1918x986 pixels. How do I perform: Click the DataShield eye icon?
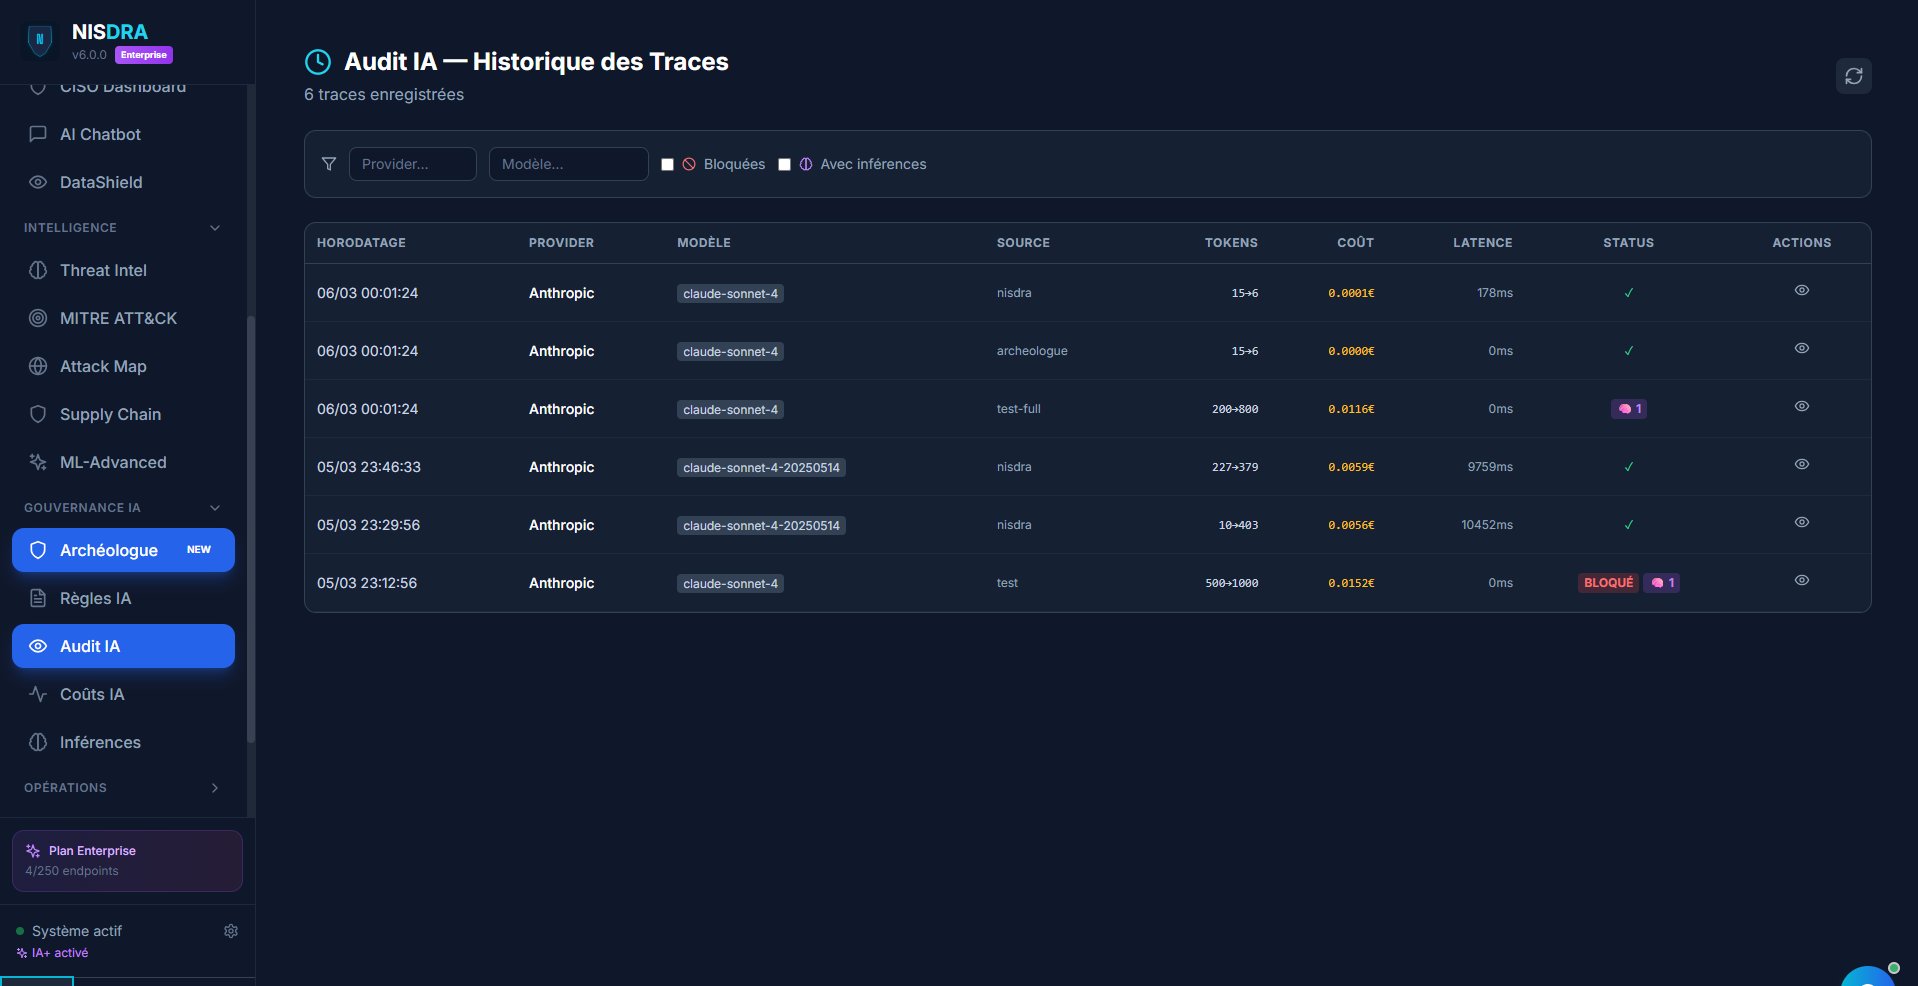coord(38,182)
